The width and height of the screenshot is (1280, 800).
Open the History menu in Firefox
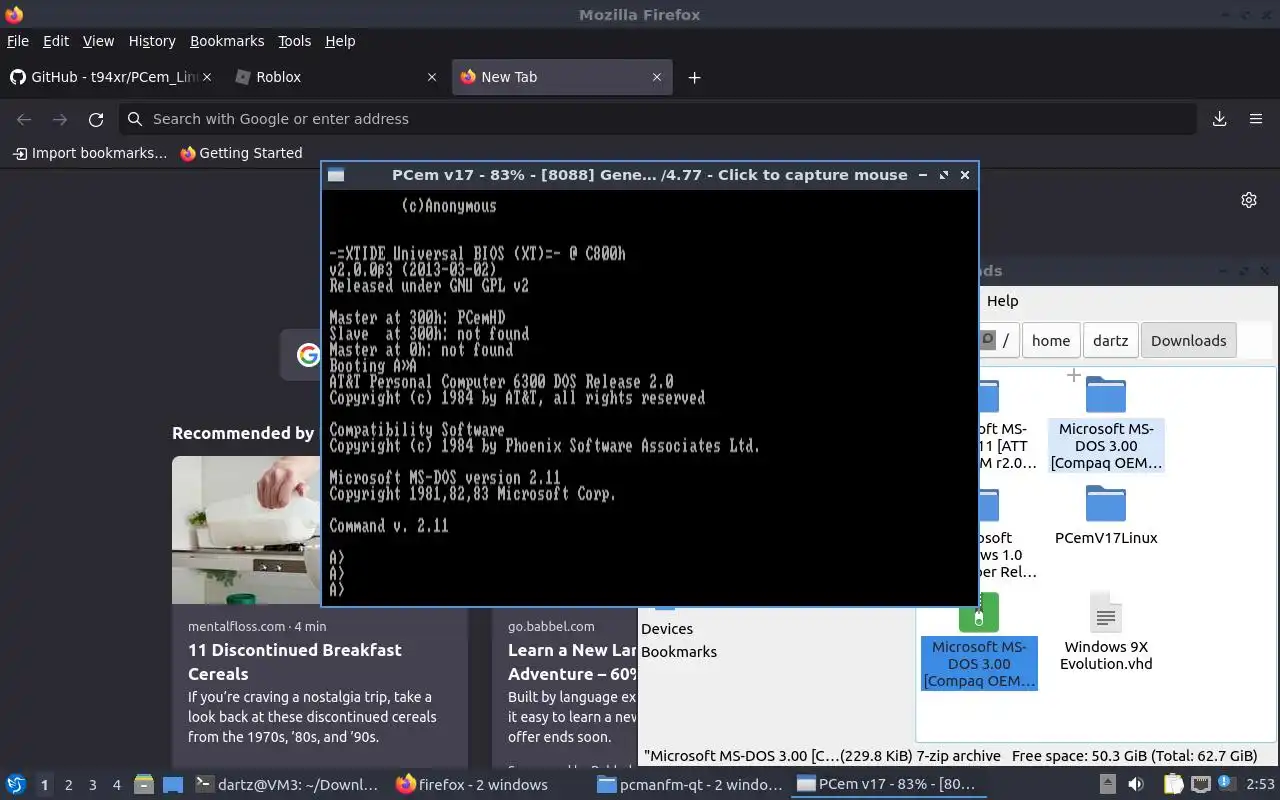(x=152, y=41)
